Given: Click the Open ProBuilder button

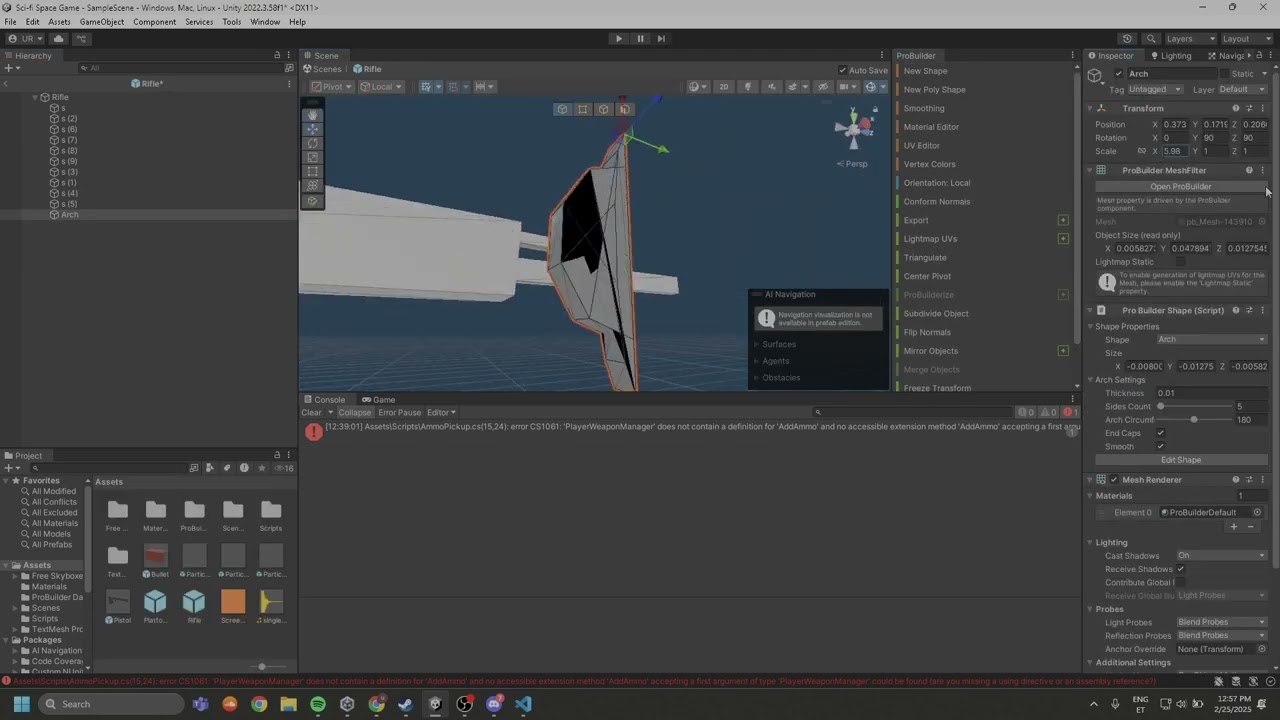Looking at the screenshot, I should pyautogui.click(x=1181, y=187).
